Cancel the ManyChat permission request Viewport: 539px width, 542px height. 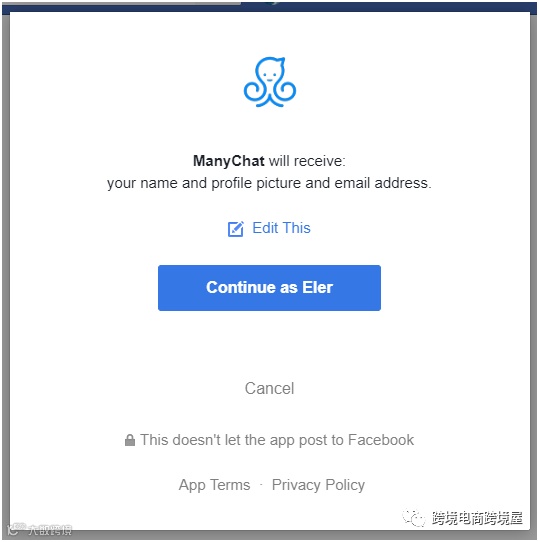[x=269, y=388]
